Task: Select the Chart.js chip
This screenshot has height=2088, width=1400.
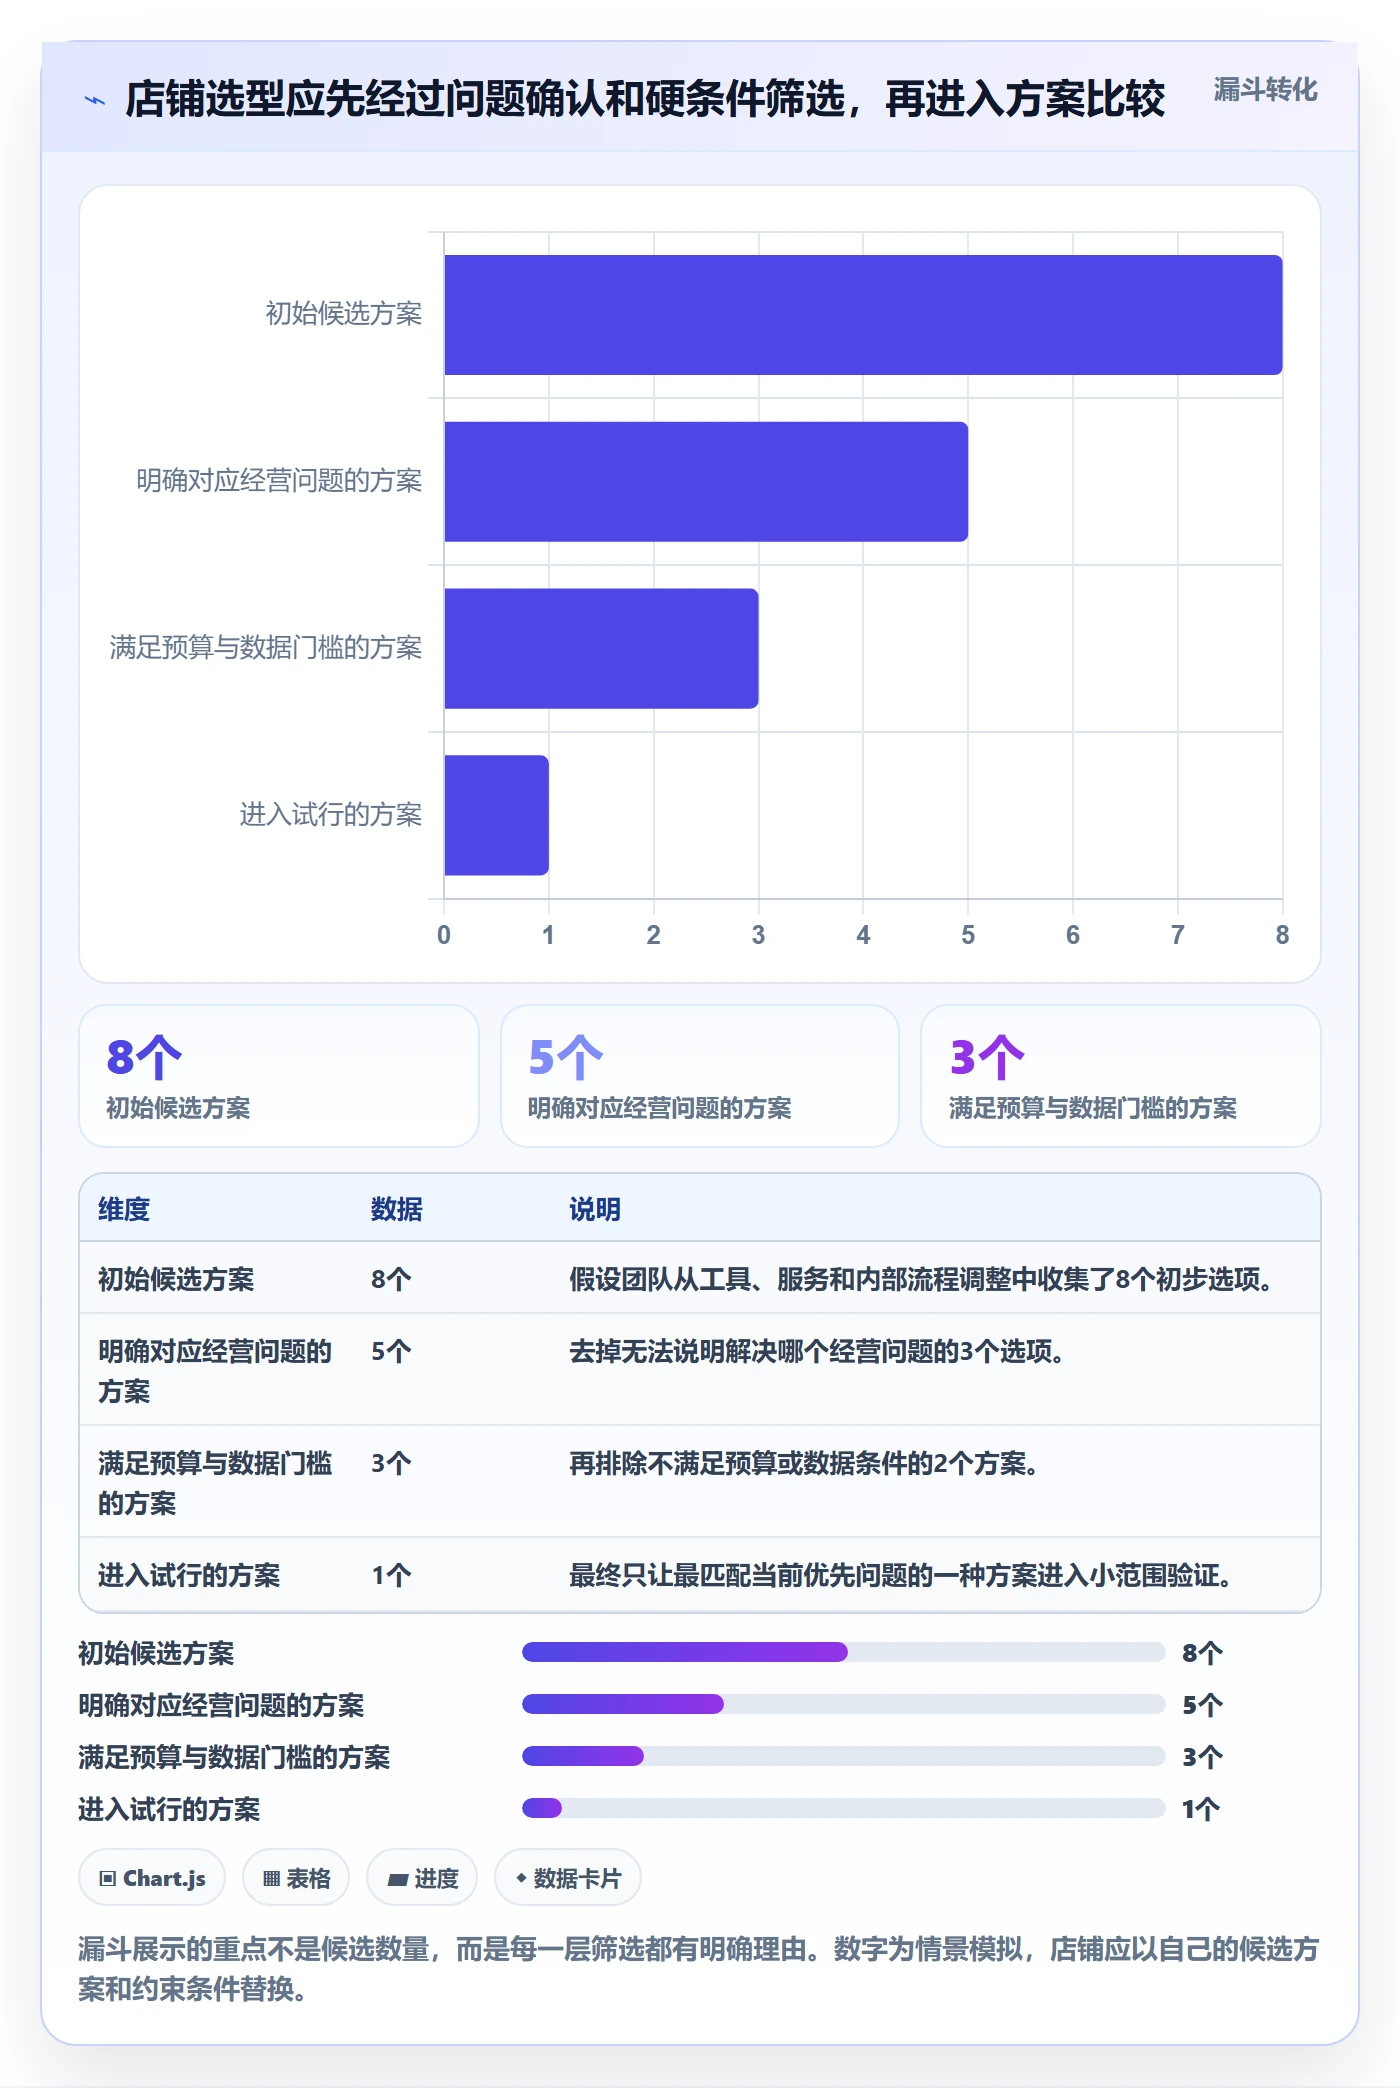Action: click(152, 1878)
